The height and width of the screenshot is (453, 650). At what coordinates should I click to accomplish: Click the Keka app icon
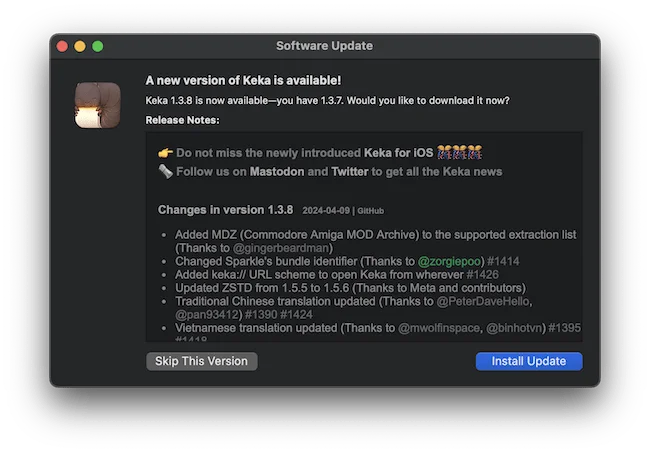click(99, 105)
